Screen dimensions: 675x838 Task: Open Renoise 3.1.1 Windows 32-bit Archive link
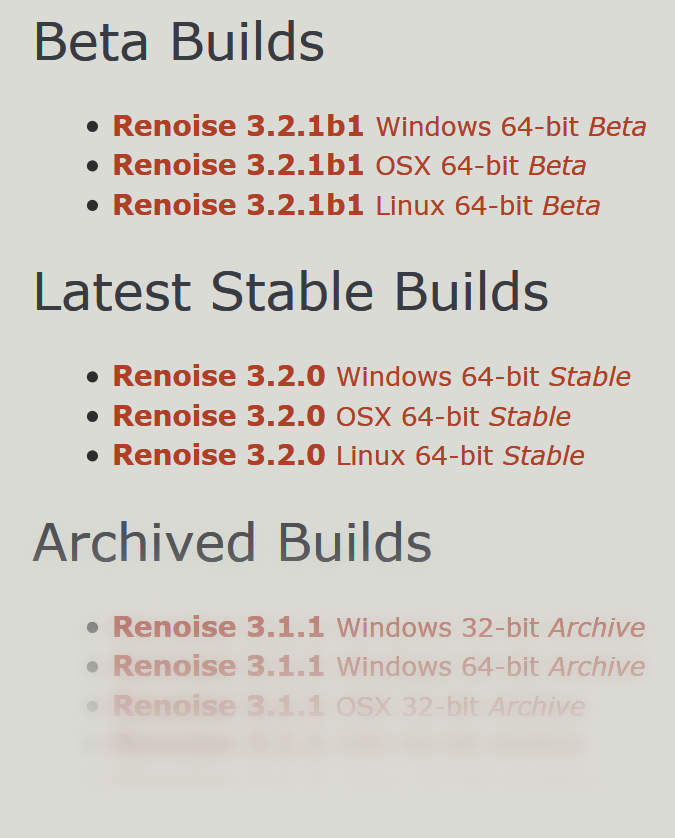tap(379, 627)
